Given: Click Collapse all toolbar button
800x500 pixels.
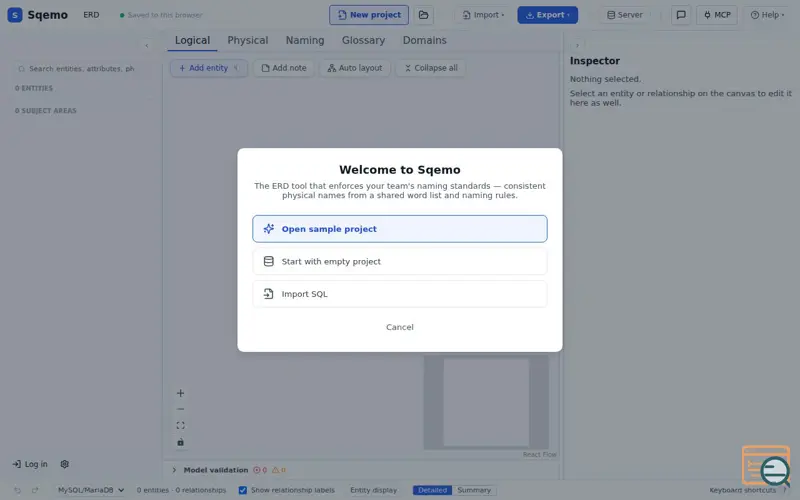Looking at the screenshot, I should [431, 68].
